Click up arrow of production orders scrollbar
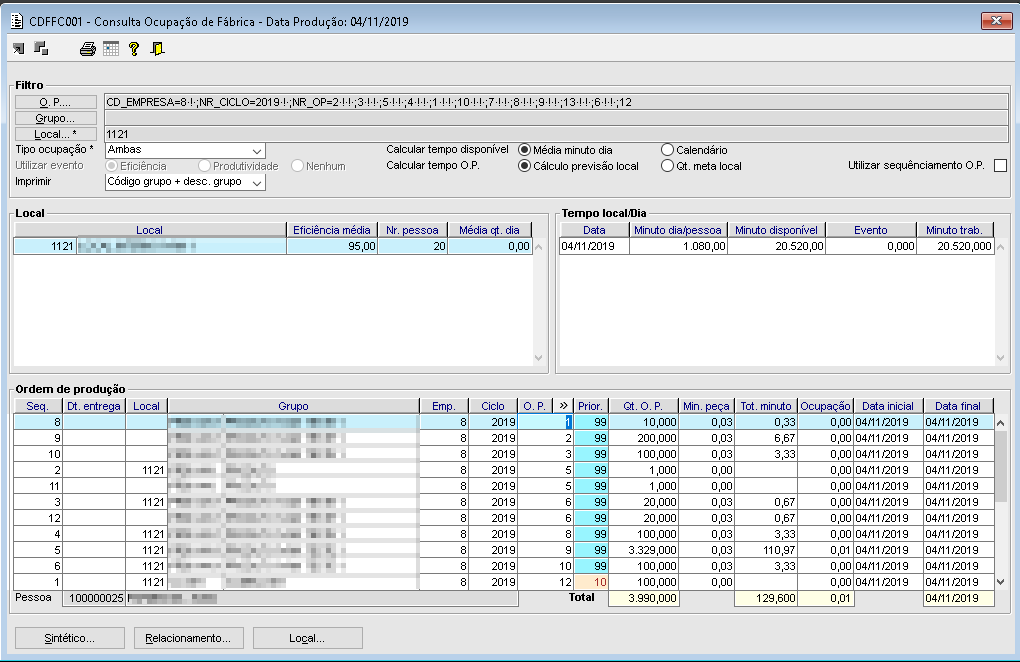The height and width of the screenshot is (662, 1020). (1001, 423)
